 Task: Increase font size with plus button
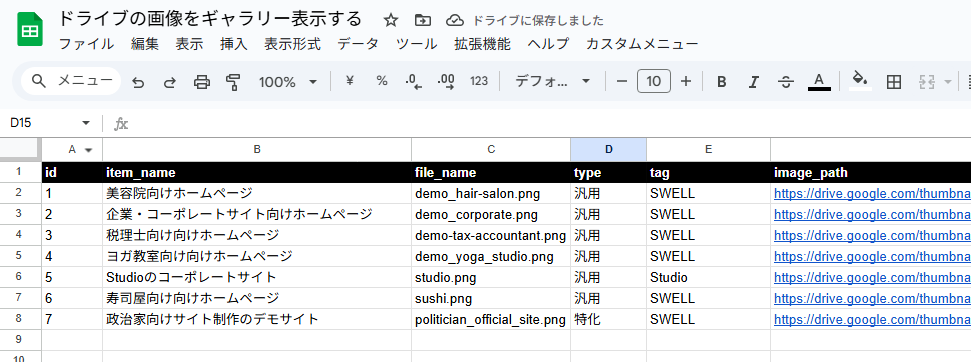tap(686, 81)
